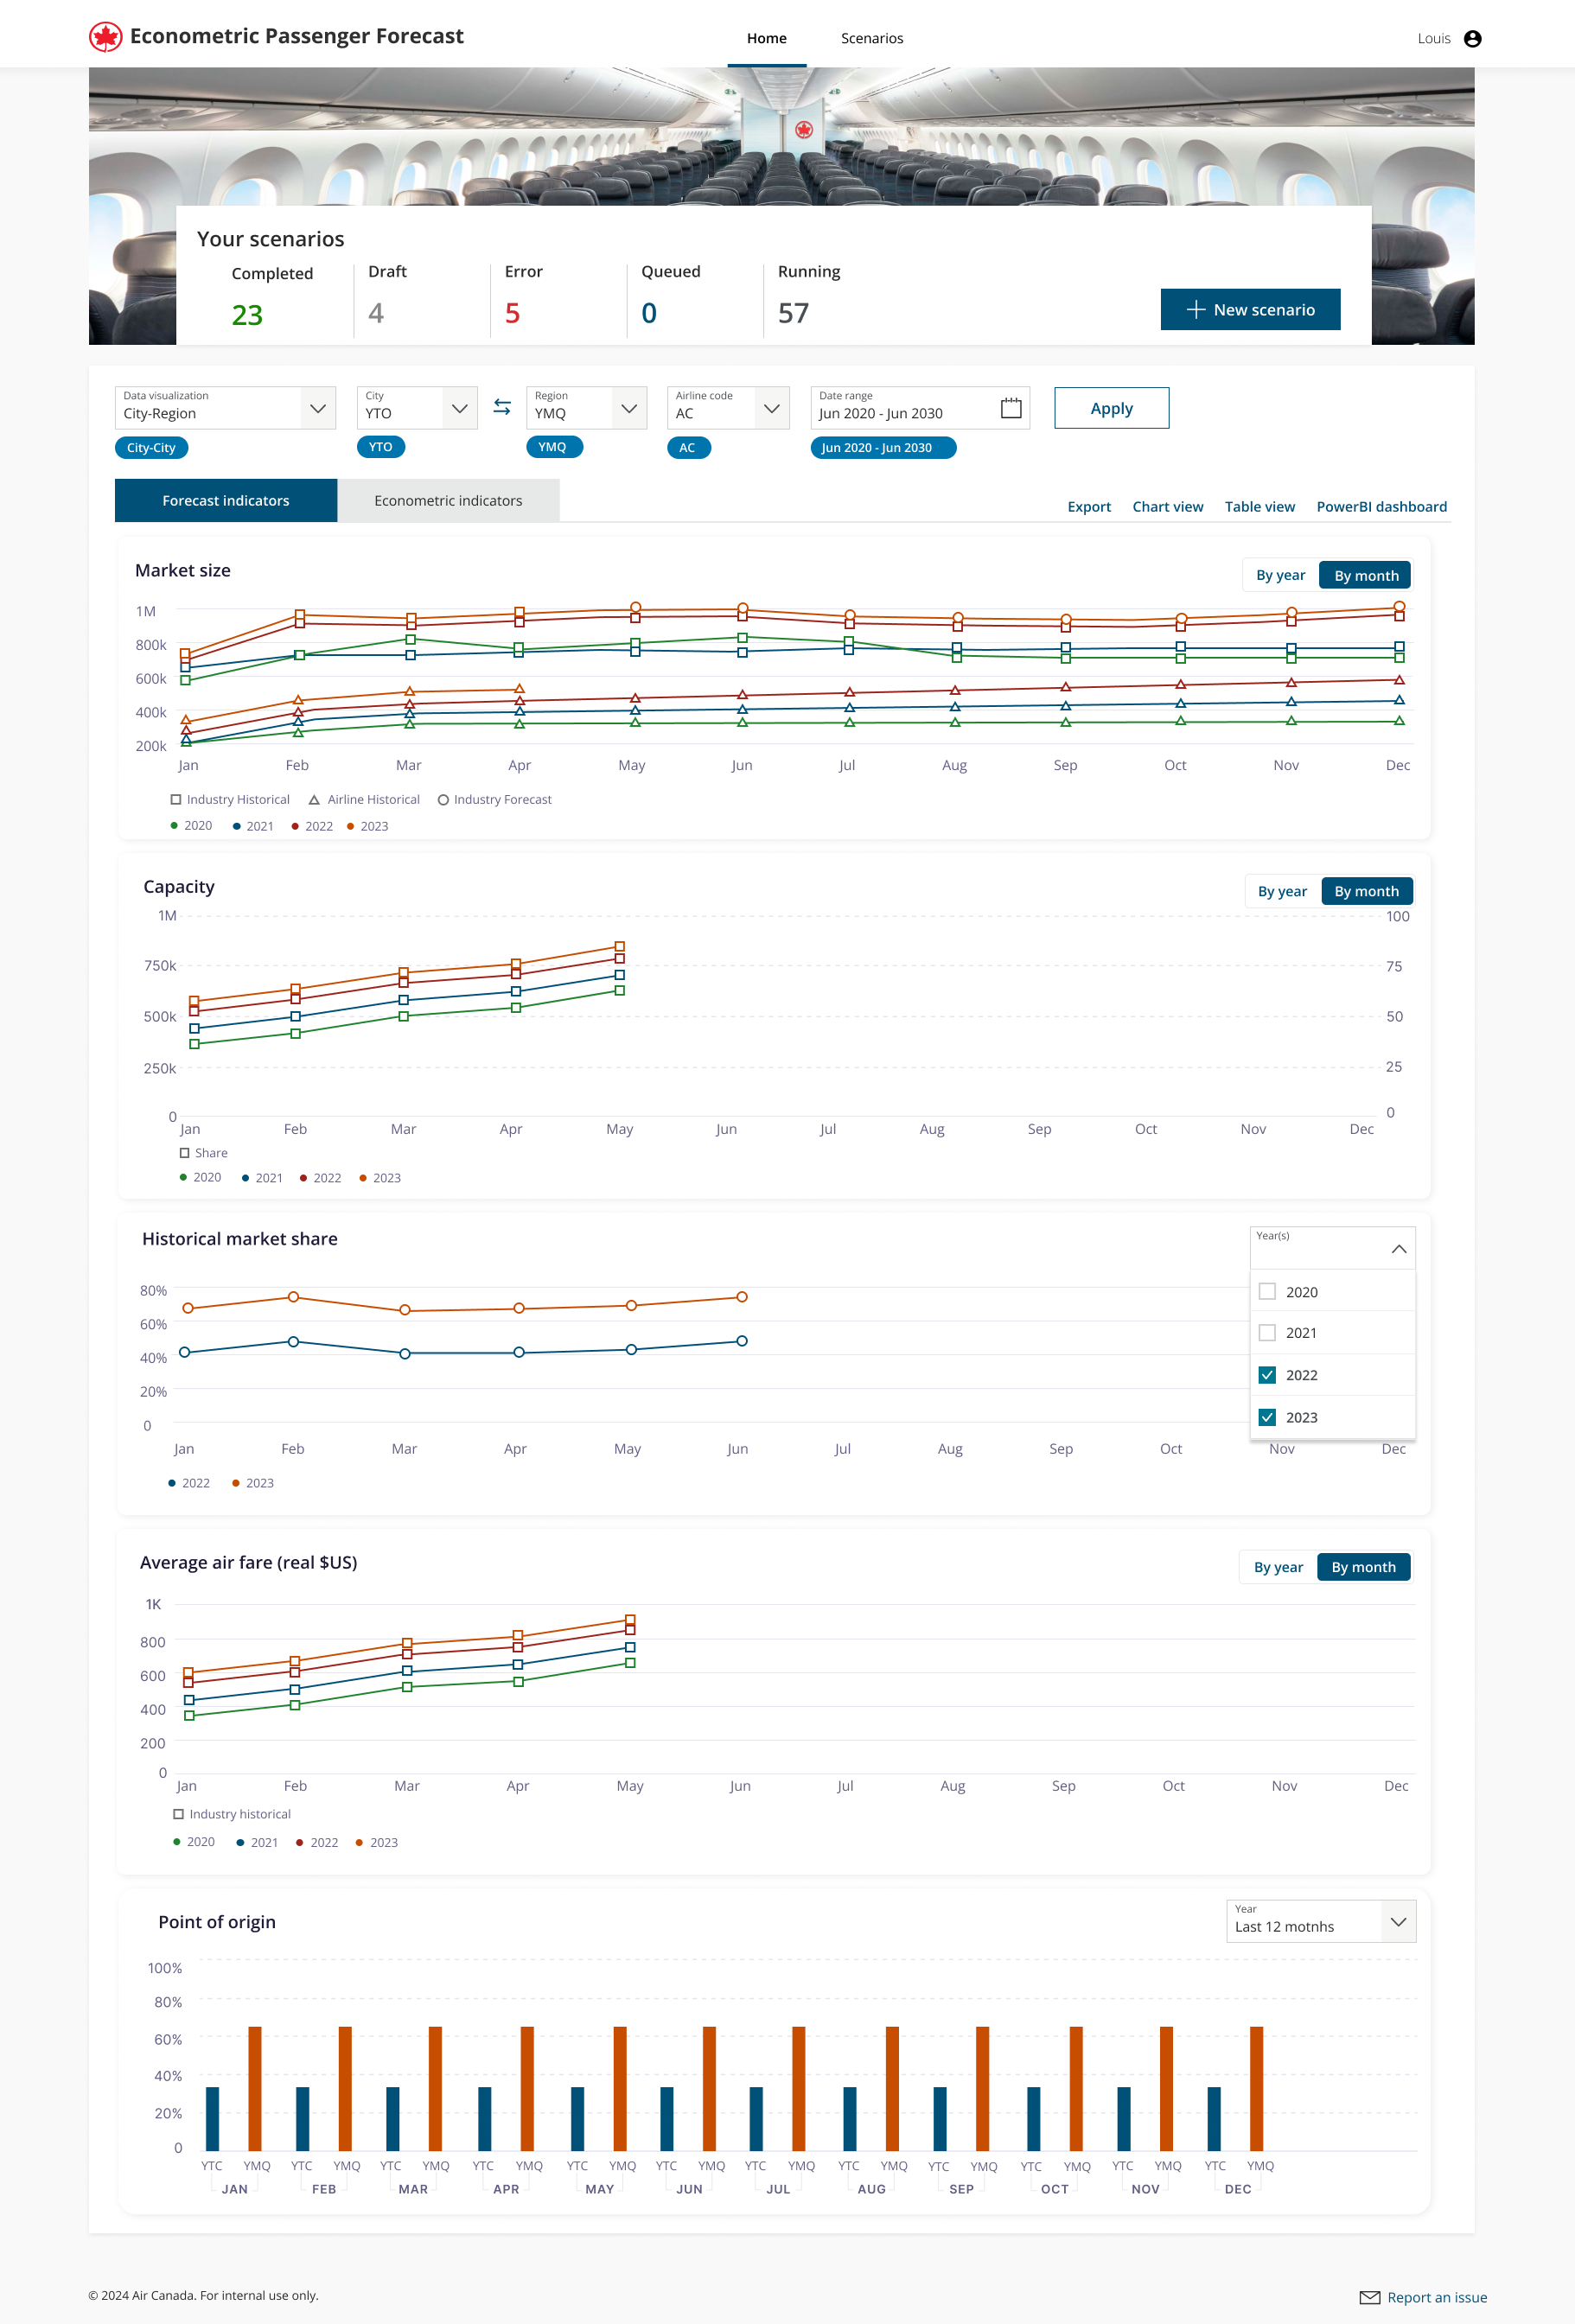Click the New scenario button
Viewport: 1575px width, 2324px height.
click(1250, 309)
